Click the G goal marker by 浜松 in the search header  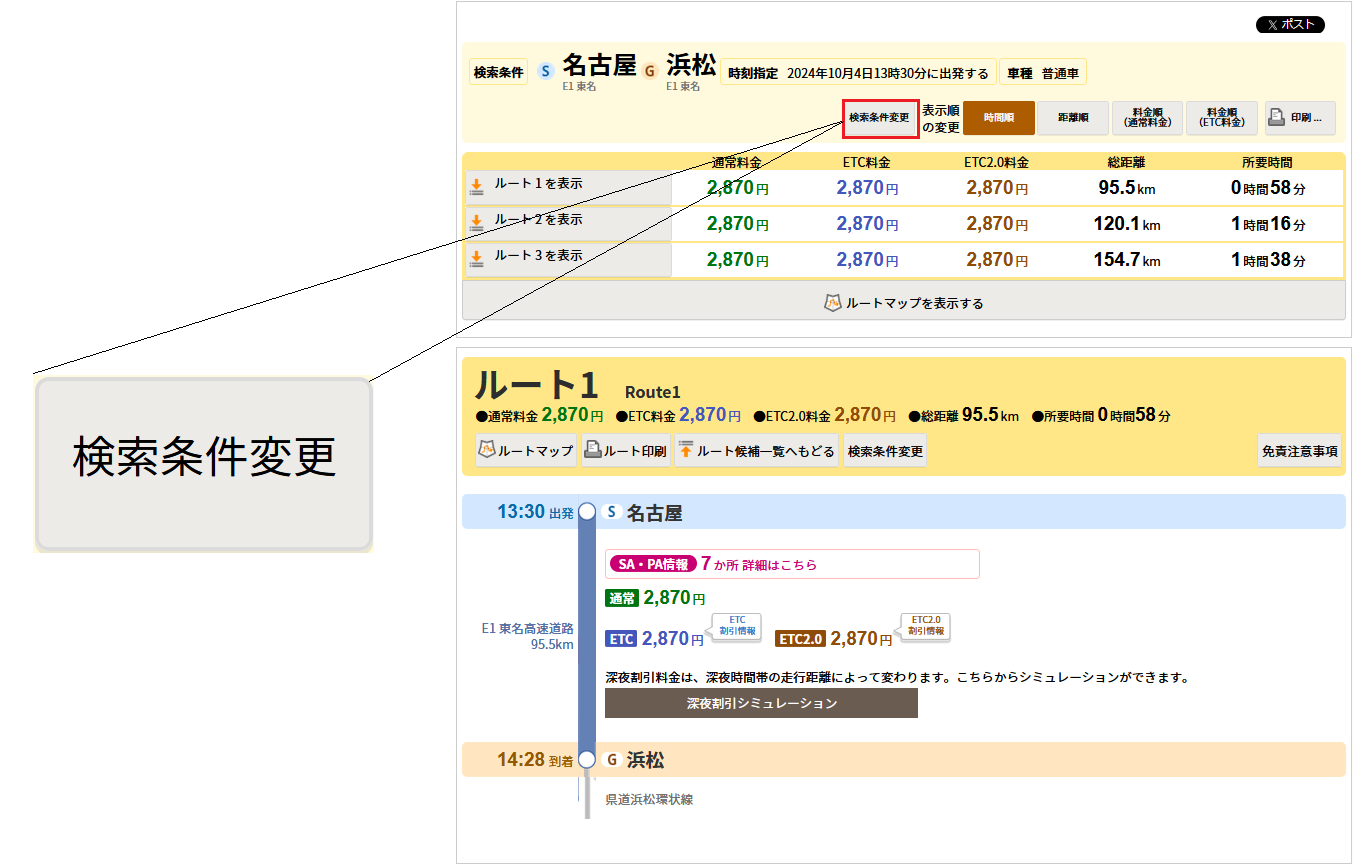(650, 71)
